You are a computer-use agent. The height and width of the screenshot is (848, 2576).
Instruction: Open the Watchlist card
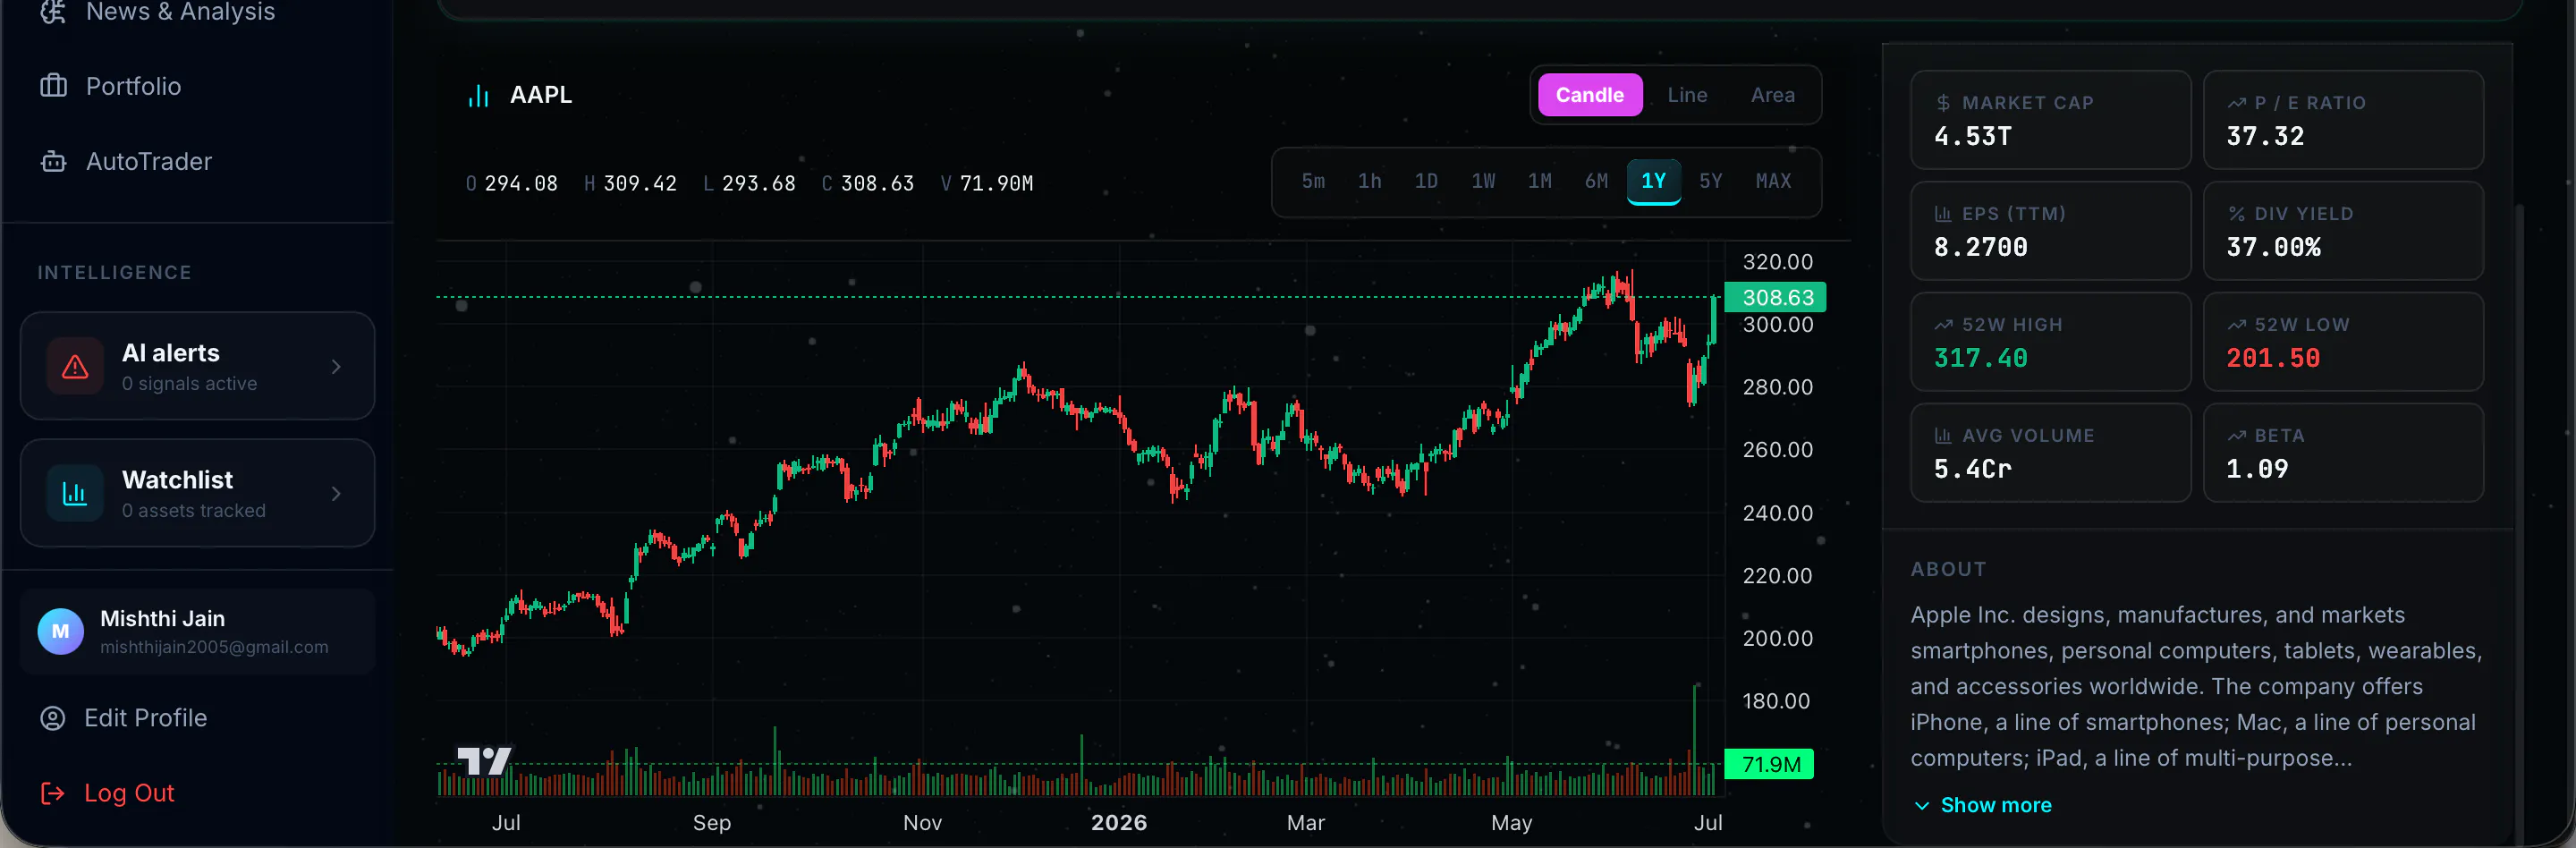pos(197,493)
